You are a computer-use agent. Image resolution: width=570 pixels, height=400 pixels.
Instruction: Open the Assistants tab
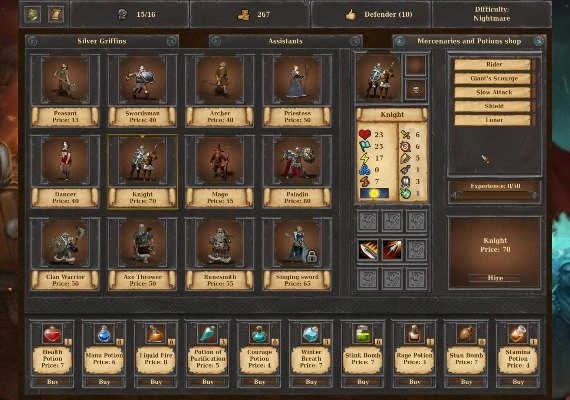pos(285,41)
